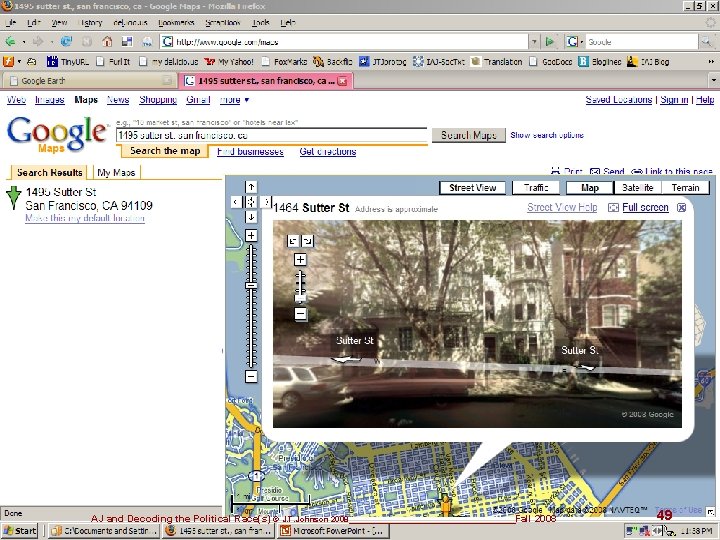Pan the map down with arrow
Image resolution: width=720 pixels, height=540 pixels.
click(251, 217)
